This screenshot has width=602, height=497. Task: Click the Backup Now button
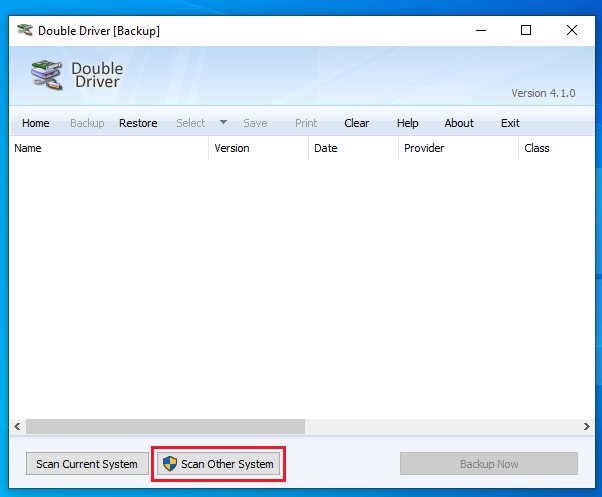489,464
